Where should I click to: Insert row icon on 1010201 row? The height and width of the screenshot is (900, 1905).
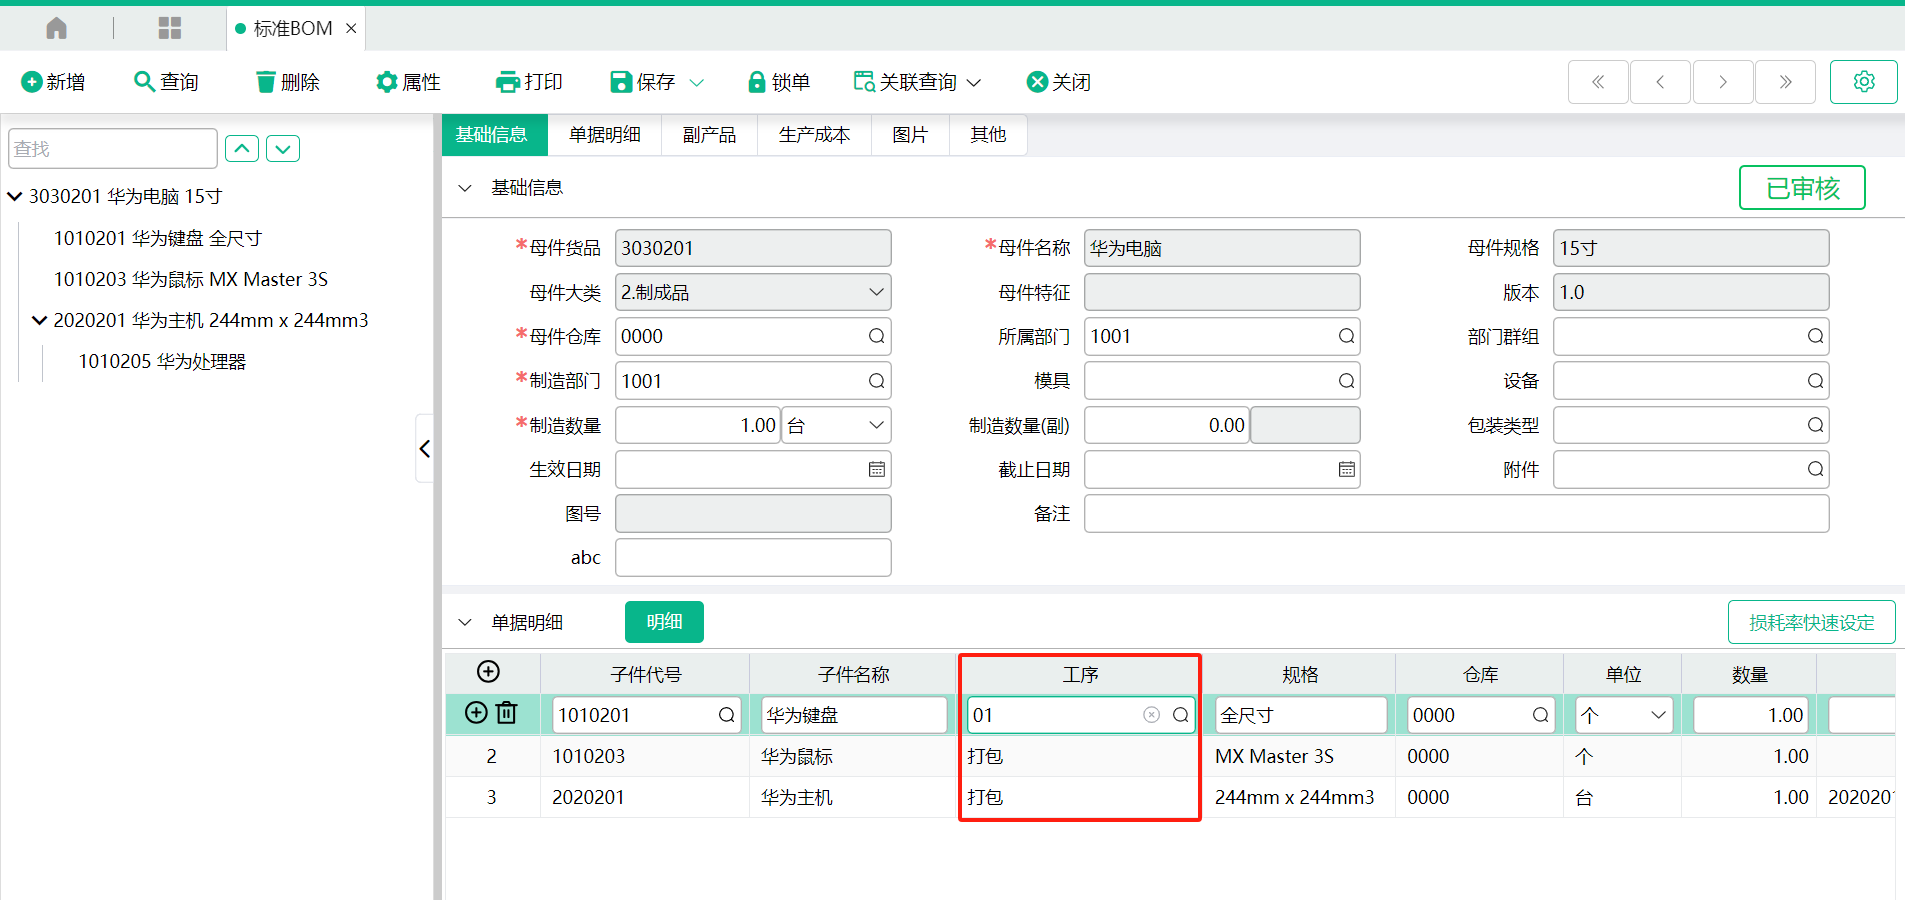tap(476, 712)
